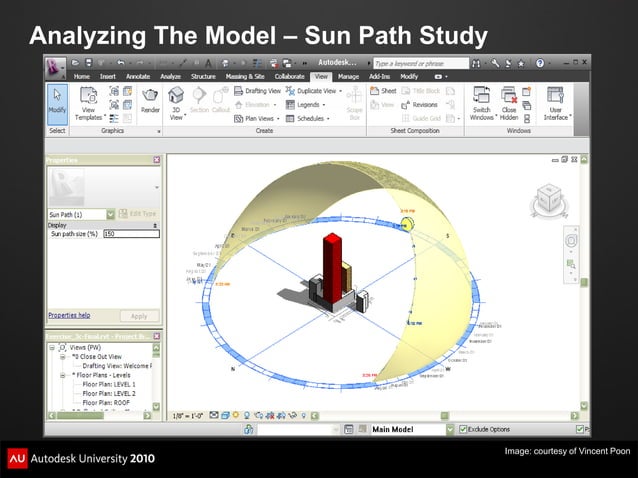Click the Edit Type button
Screen dimensions: 638x478
point(138,214)
